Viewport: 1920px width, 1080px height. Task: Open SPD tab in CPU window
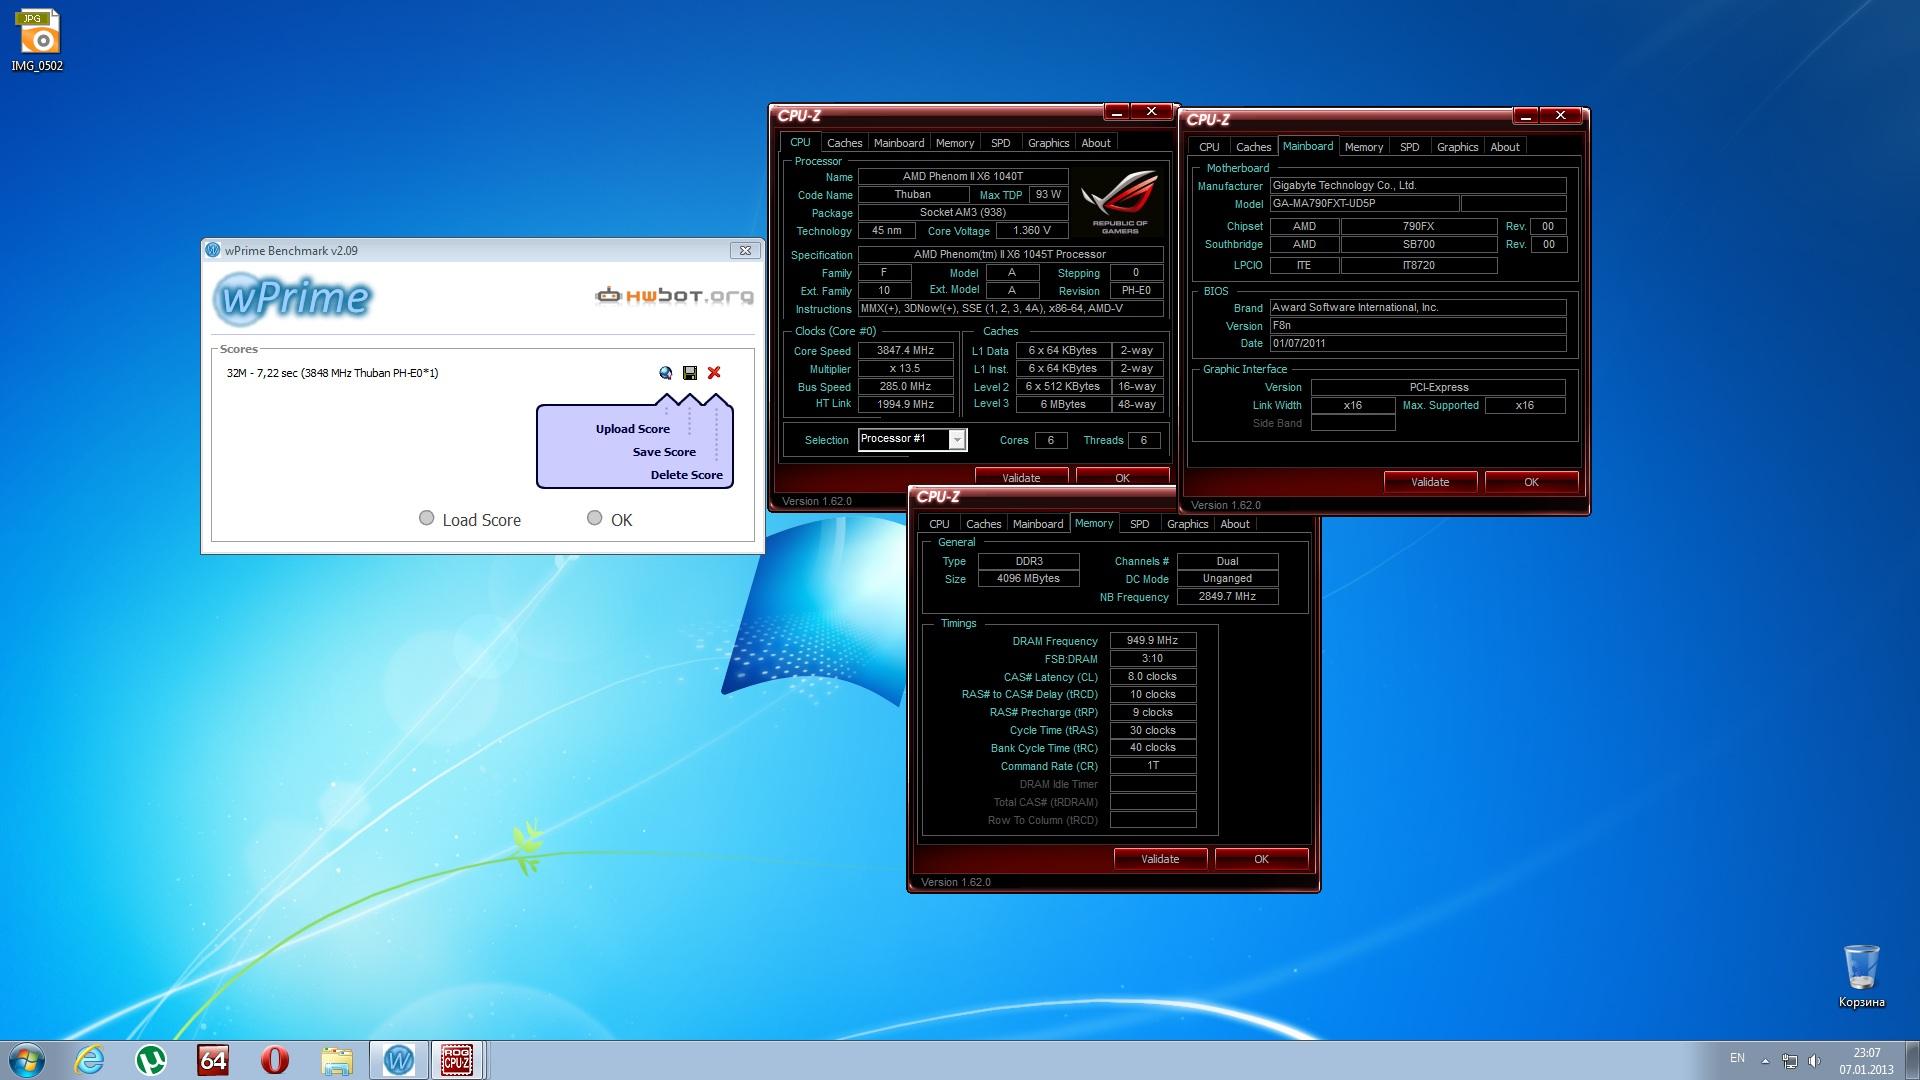click(1001, 143)
